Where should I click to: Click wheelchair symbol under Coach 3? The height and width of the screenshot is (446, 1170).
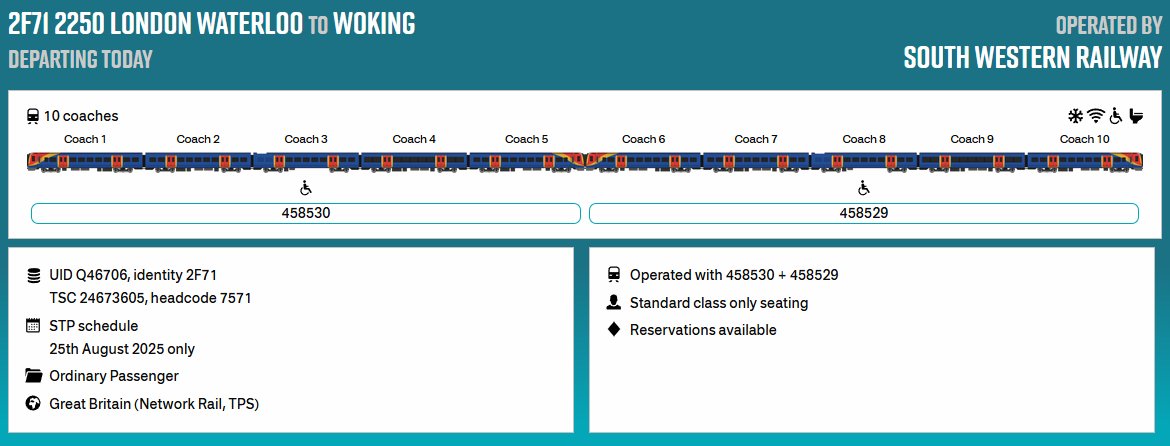(x=306, y=187)
